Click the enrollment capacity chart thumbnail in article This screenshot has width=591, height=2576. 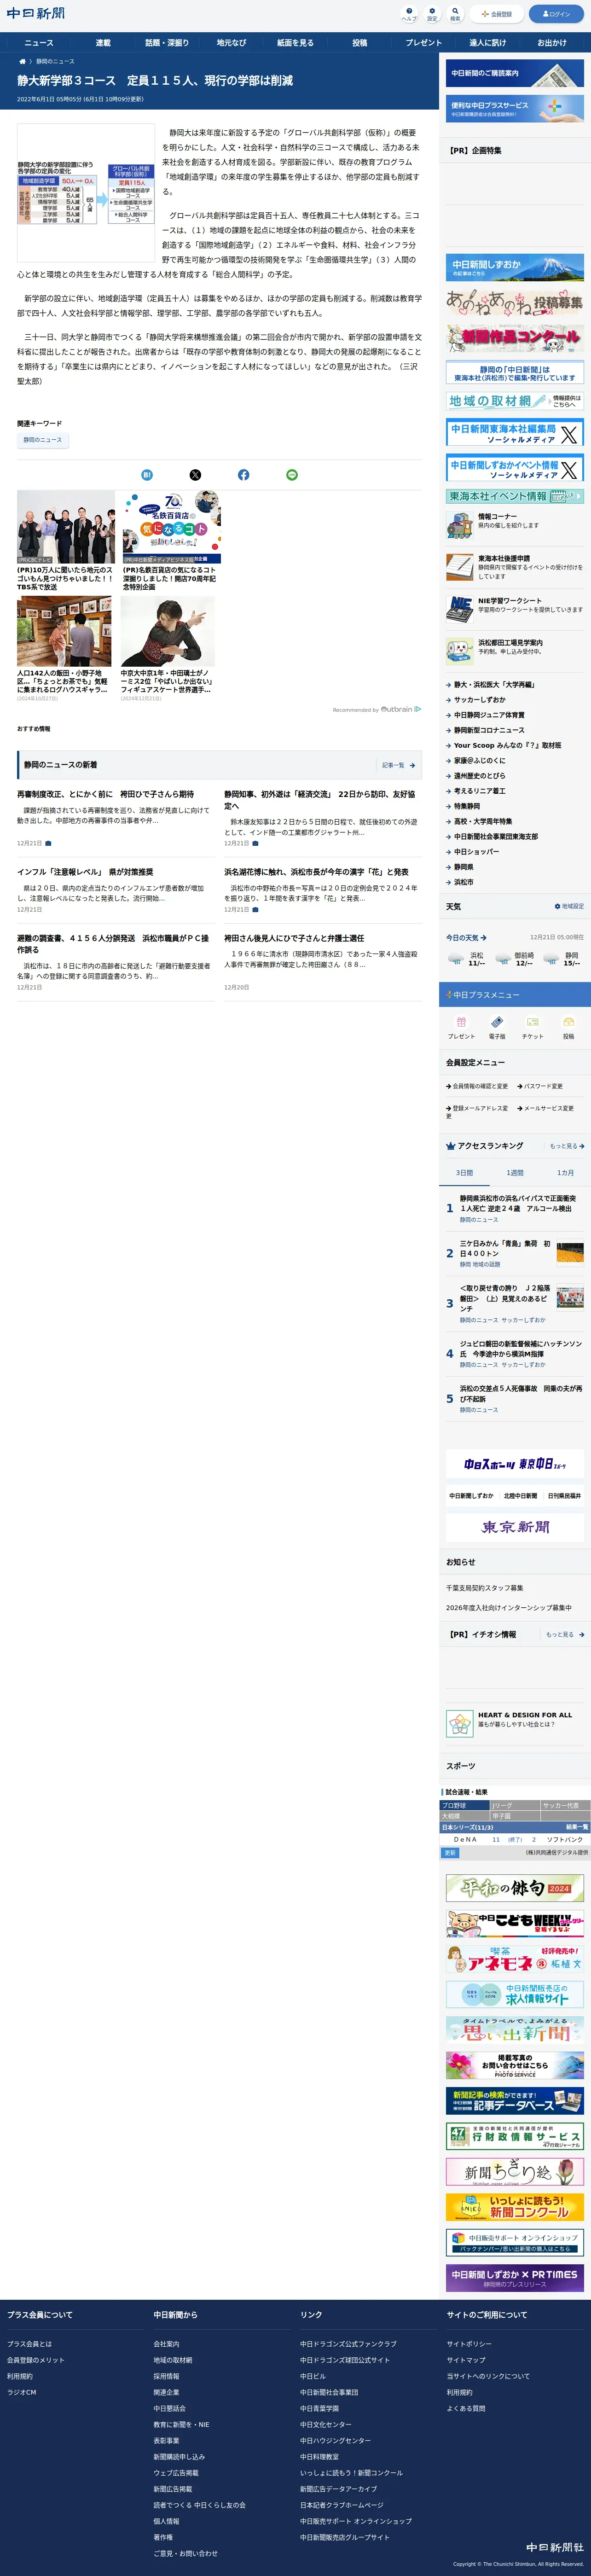pyautogui.click(x=86, y=193)
